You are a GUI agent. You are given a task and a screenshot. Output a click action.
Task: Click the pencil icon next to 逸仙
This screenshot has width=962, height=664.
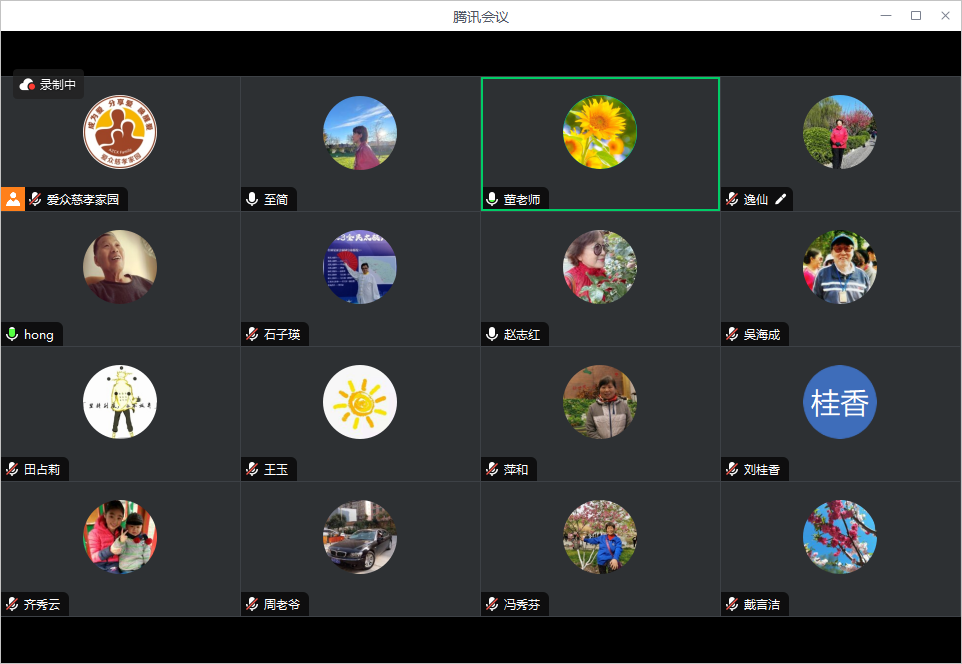click(781, 199)
